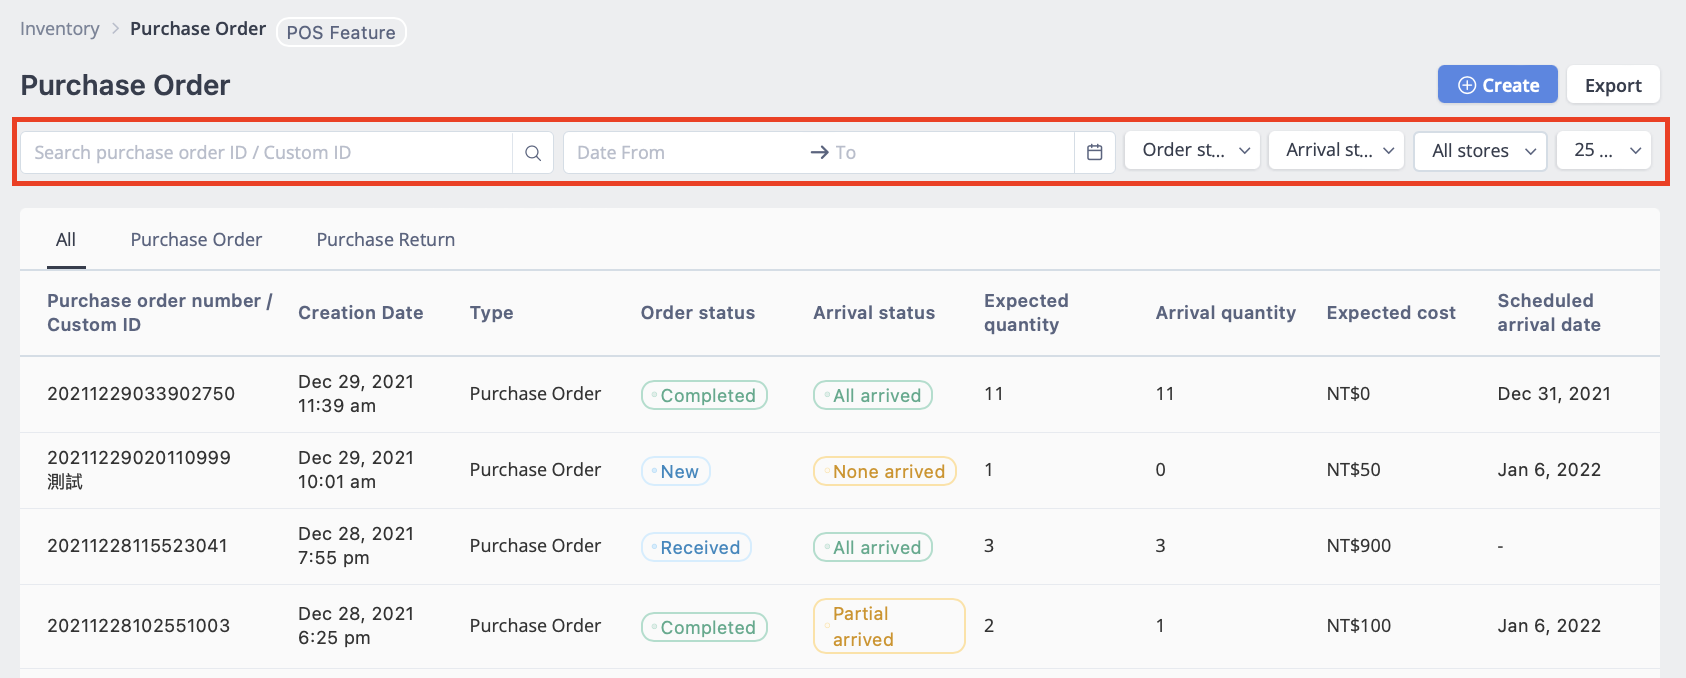
Task: Click the Received order status badge
Action: pos(696,547)
